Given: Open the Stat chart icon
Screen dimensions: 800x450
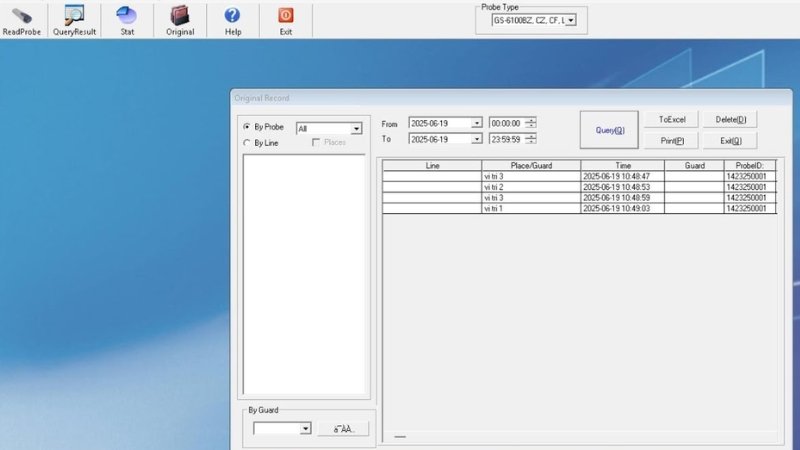Looking at the screenshot, I should 127,16.
